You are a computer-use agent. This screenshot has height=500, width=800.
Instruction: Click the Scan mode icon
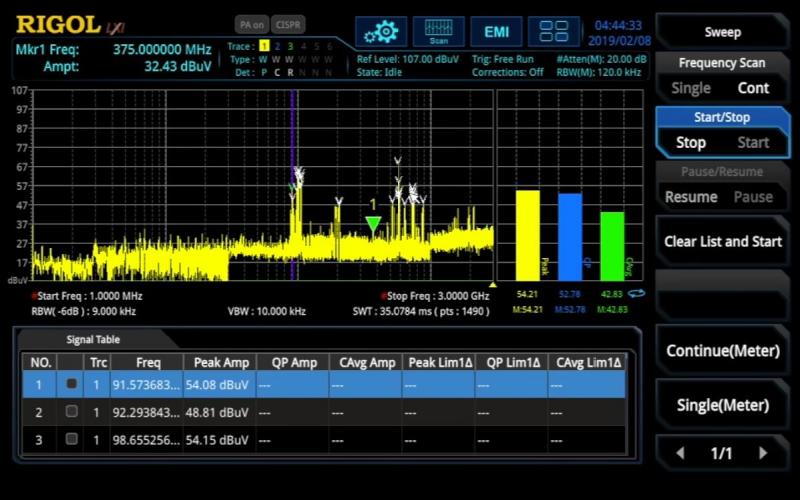(438, 32)
